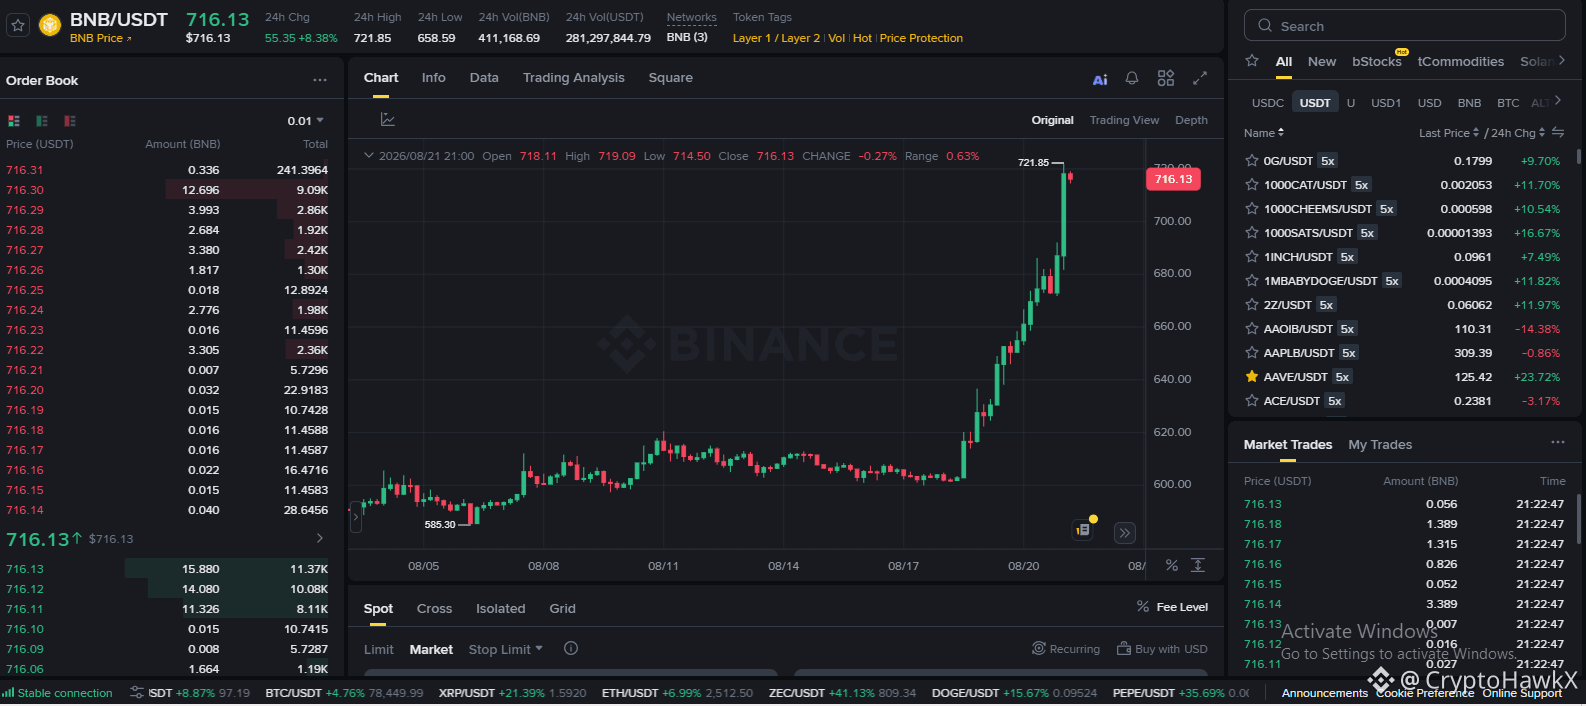The image size is (1586, 706).
Task: Focus the market Search field
Action: [x=1404, y=26]
